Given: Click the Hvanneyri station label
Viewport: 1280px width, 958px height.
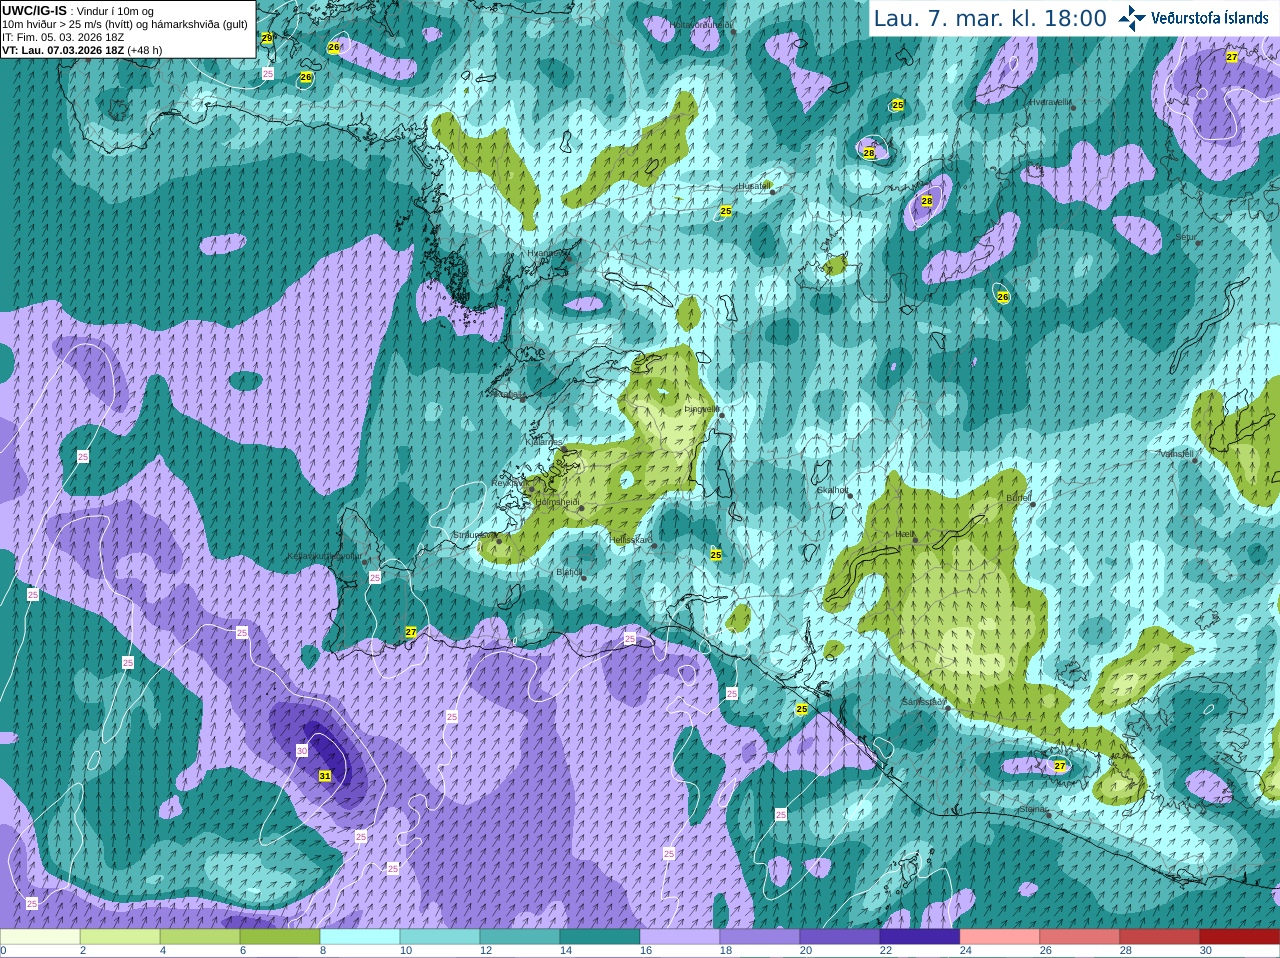Looking at the screenshot, I should coord(546,253).
